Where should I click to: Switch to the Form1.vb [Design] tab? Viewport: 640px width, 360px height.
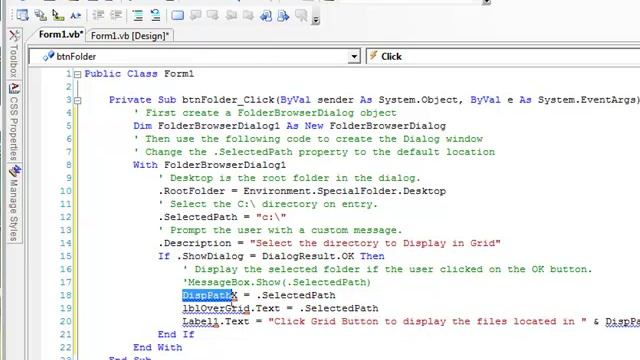[x=130, y=36]
